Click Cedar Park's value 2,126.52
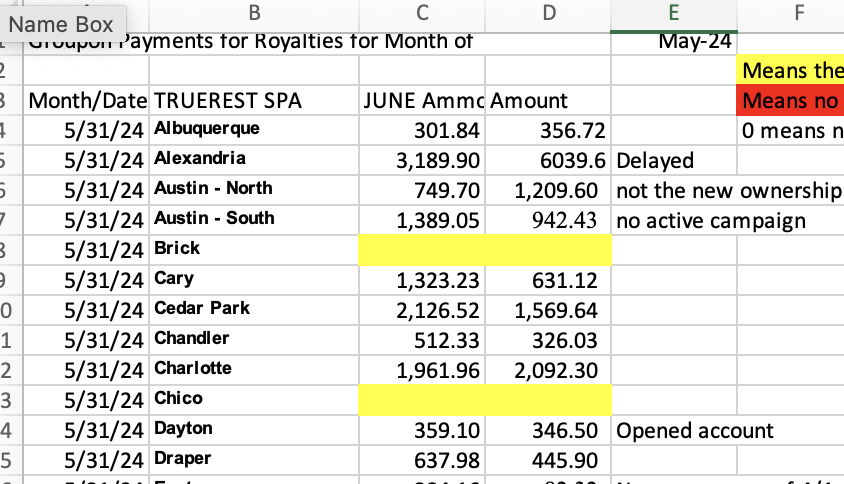 coord(439,310)
